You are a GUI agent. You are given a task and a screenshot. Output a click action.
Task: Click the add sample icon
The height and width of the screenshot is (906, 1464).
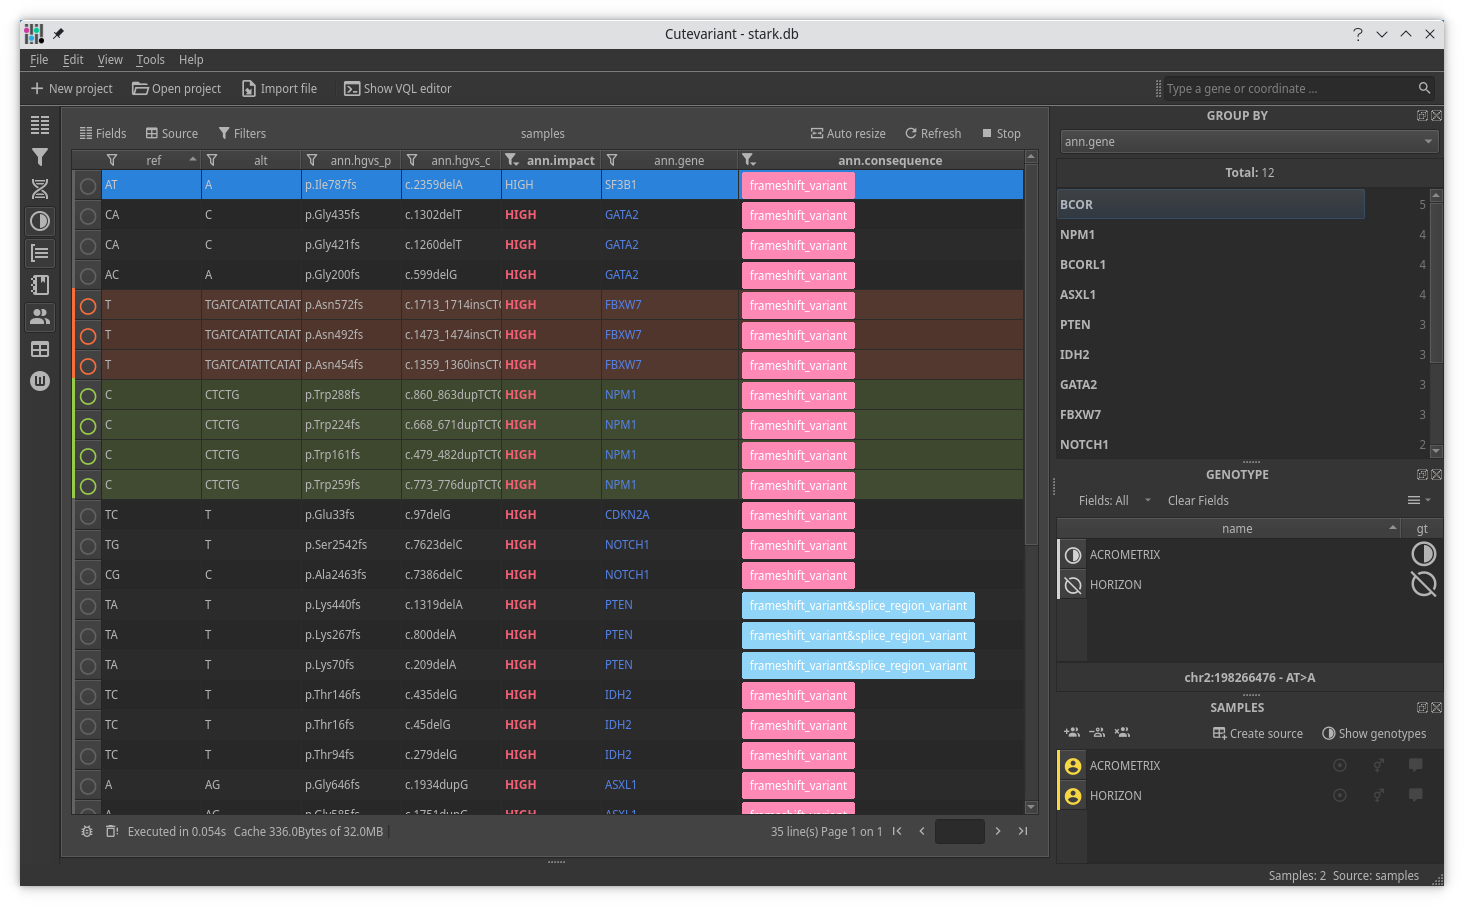tap(1072, 733)
